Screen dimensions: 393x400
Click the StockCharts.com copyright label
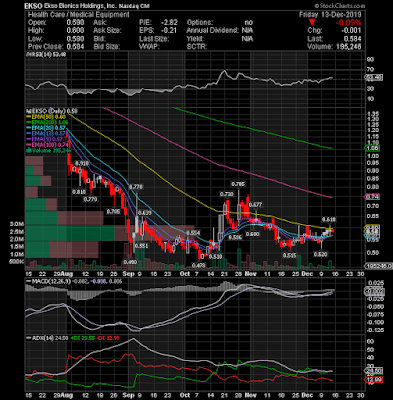(x=339, y=6)
